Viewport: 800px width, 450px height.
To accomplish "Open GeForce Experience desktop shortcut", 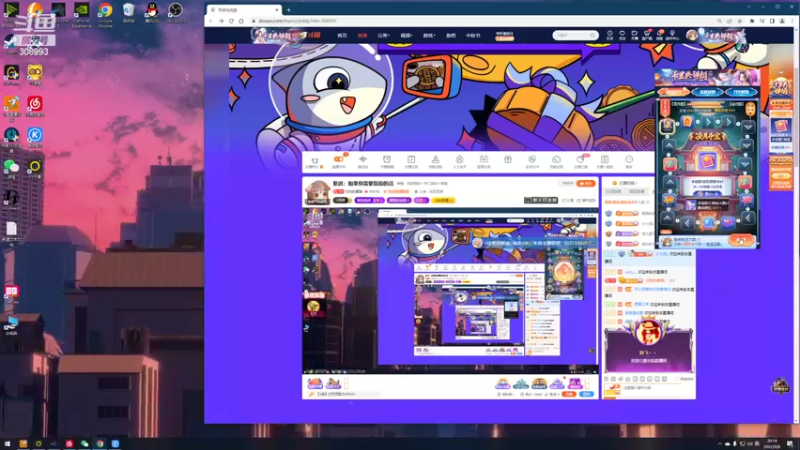I will [x=82, y=10].
